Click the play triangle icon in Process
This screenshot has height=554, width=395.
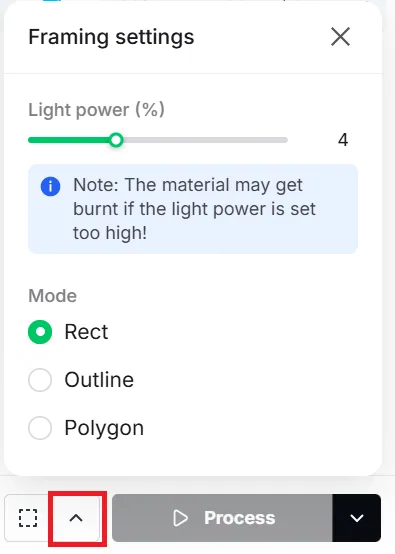(180, 518)
